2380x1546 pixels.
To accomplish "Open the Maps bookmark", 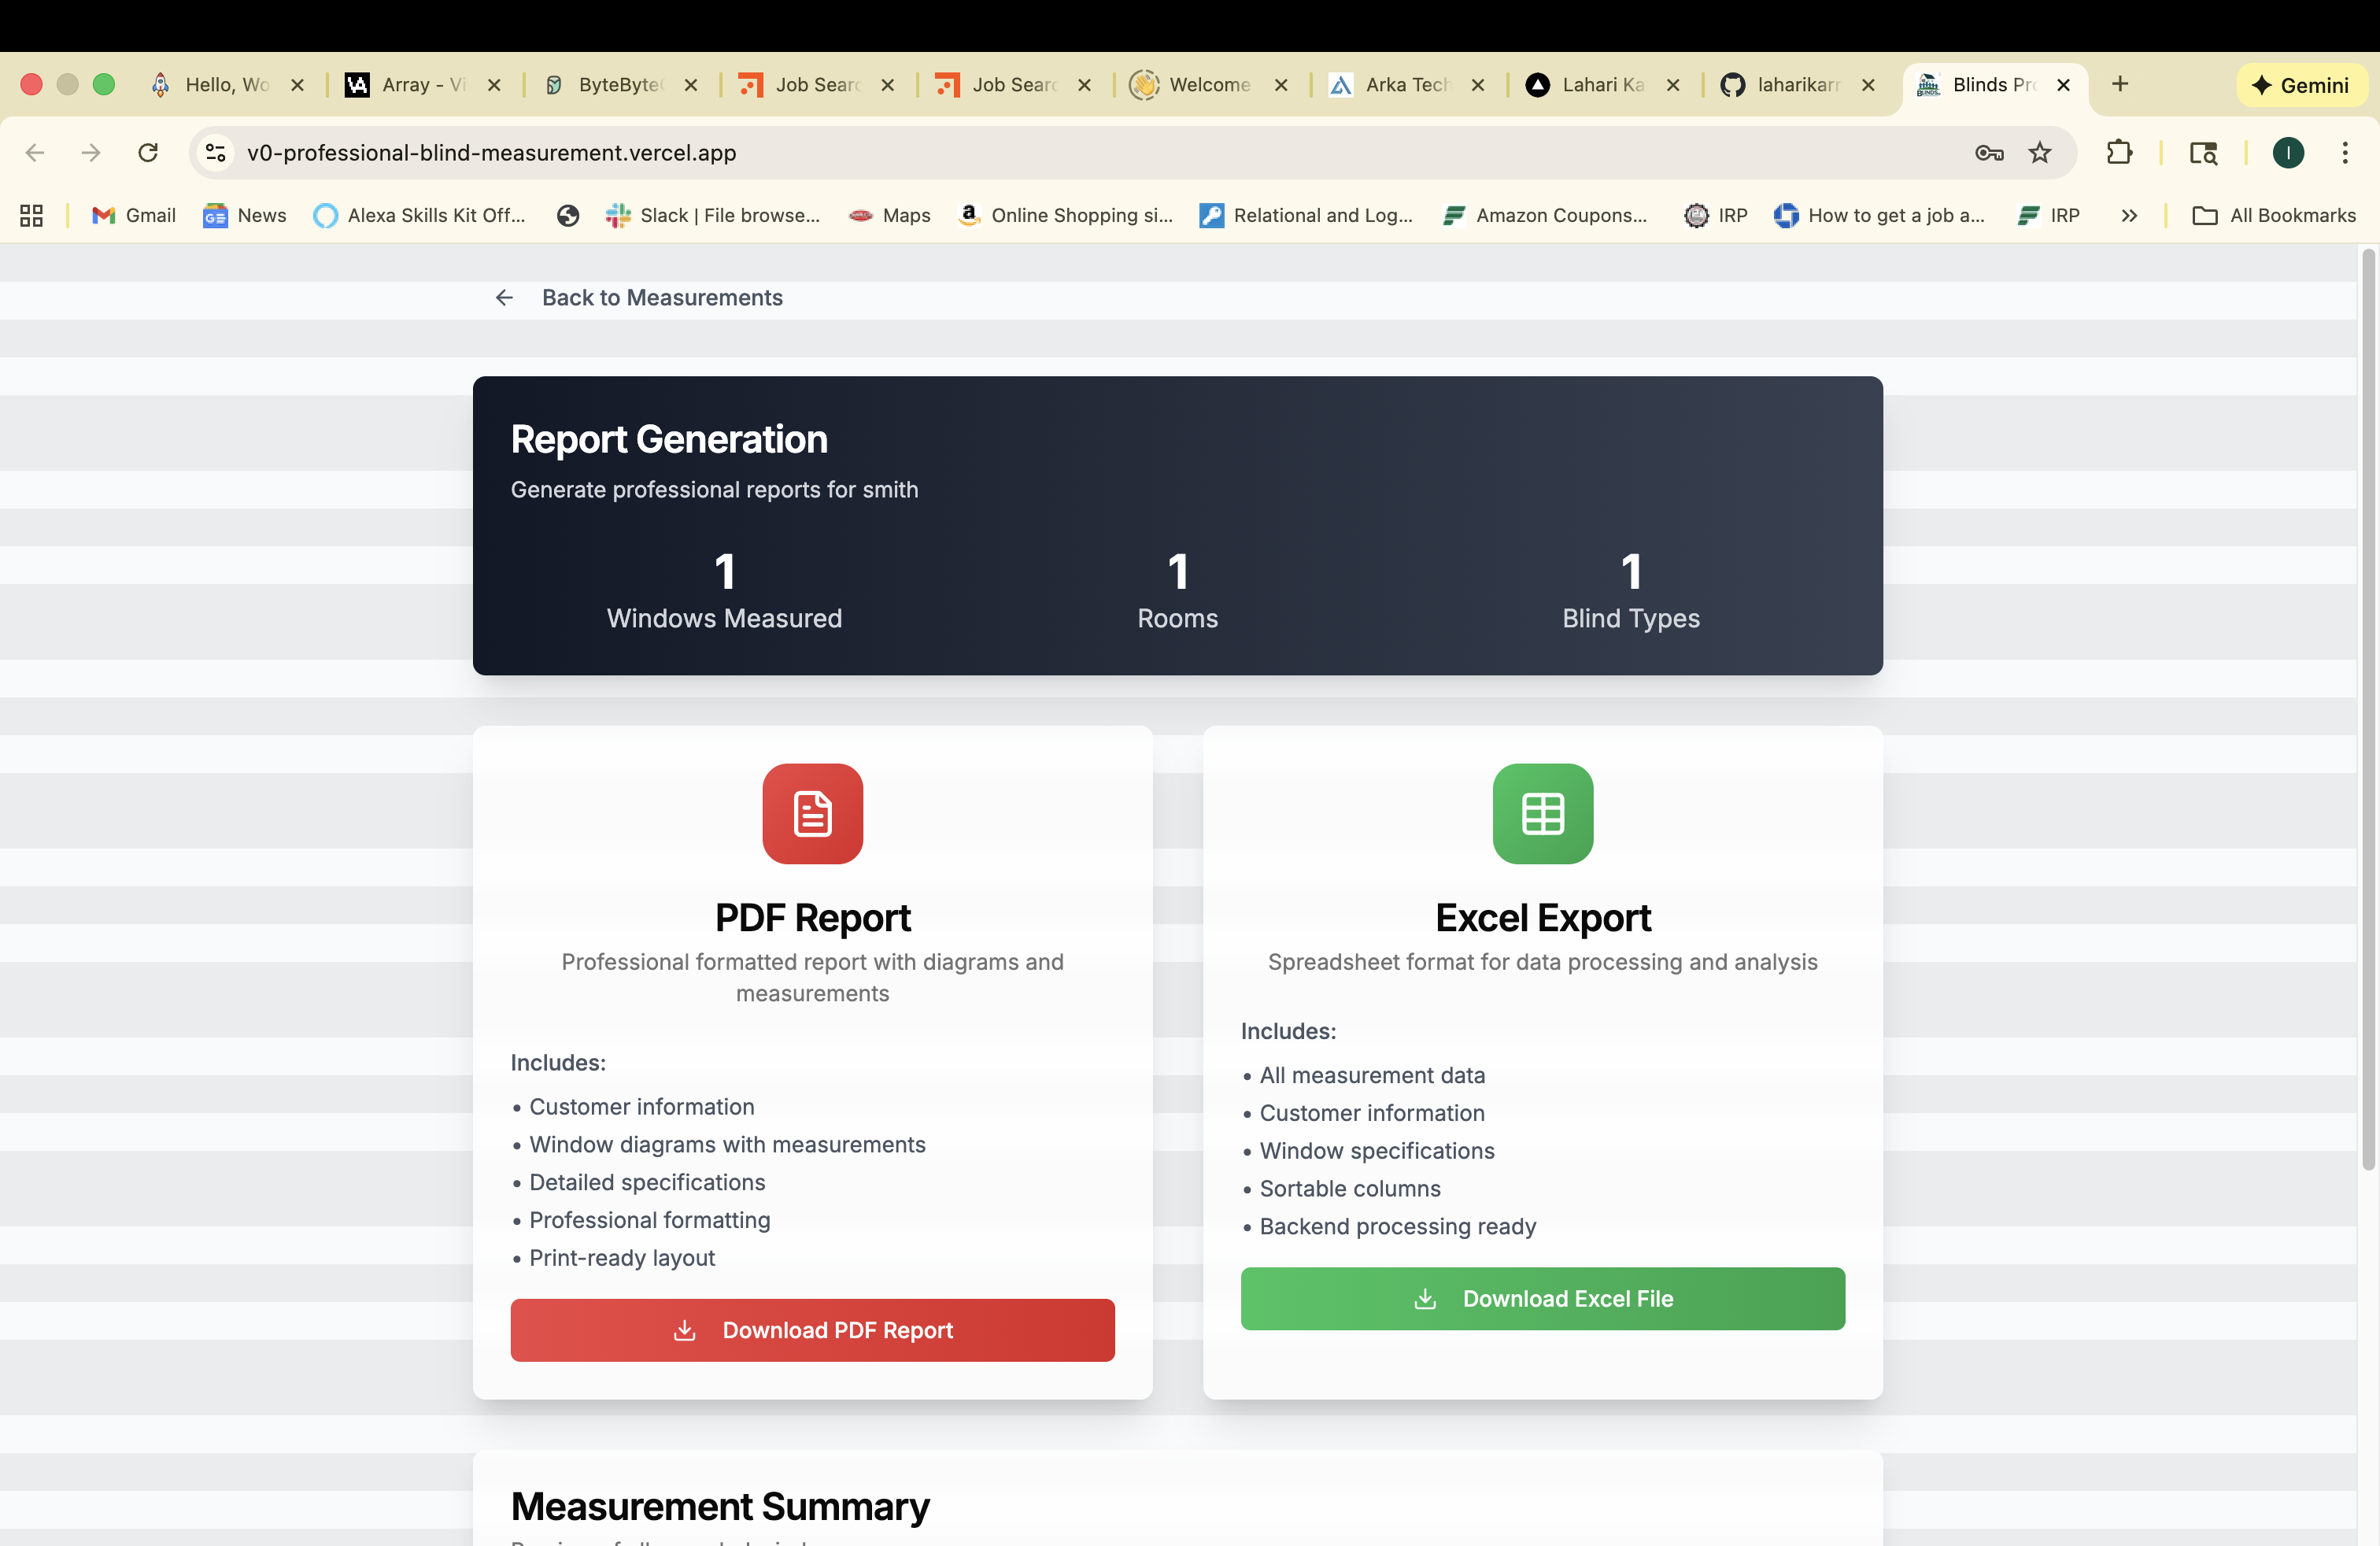I will point(888,215).
